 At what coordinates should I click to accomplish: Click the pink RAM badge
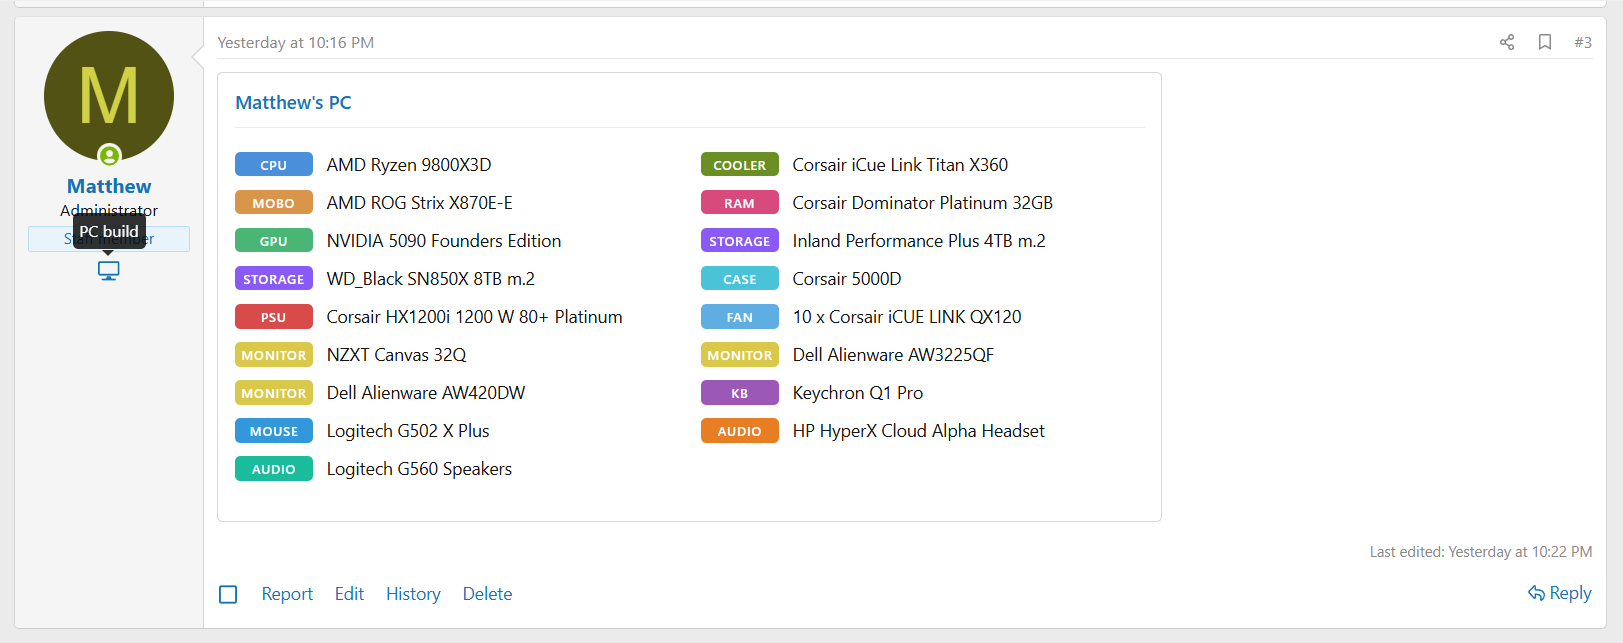(x=739, y=203)
